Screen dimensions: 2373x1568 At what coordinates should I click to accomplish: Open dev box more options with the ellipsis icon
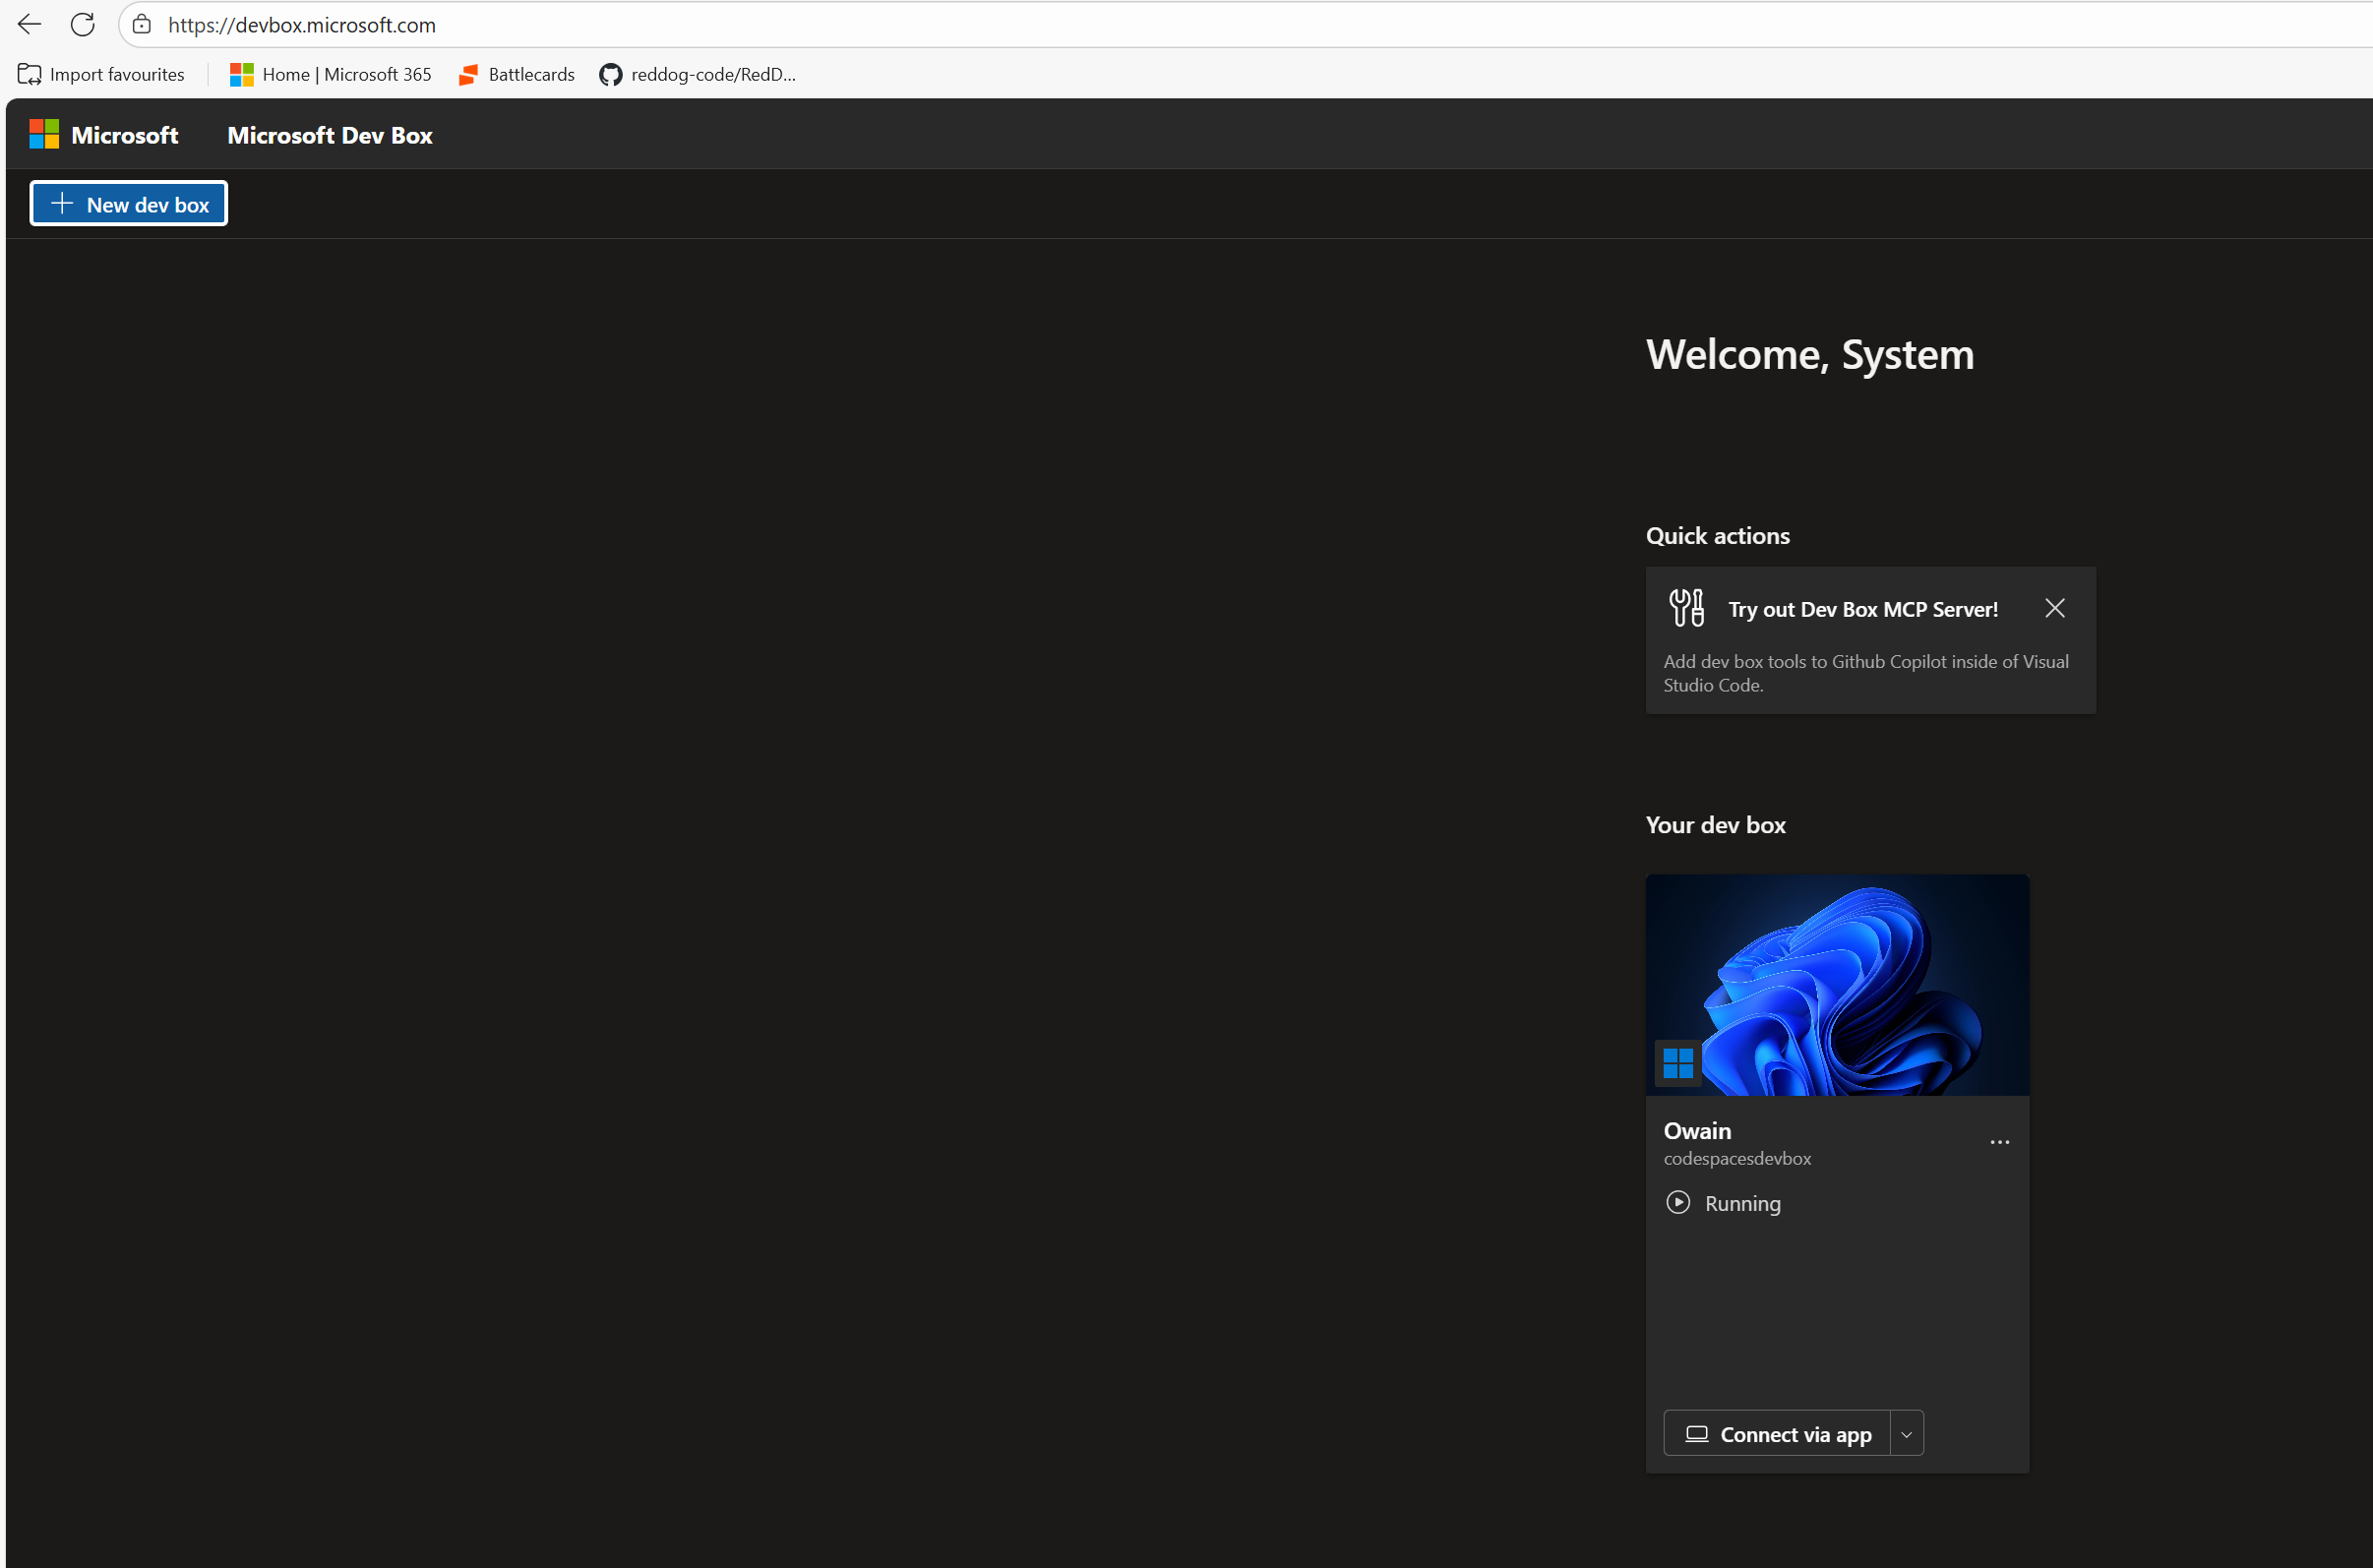[2000, 1141]
